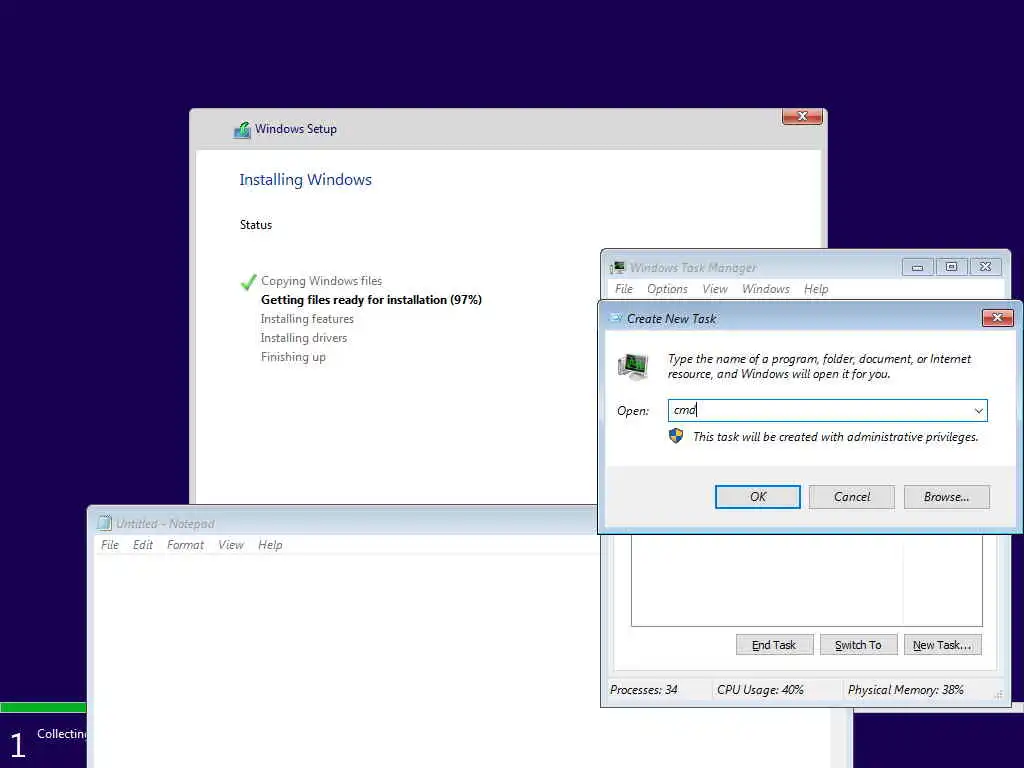Expand the Open combo box dropdown arrow
The height and width of the screenshot is (768, 1024).
click(978, 411)
